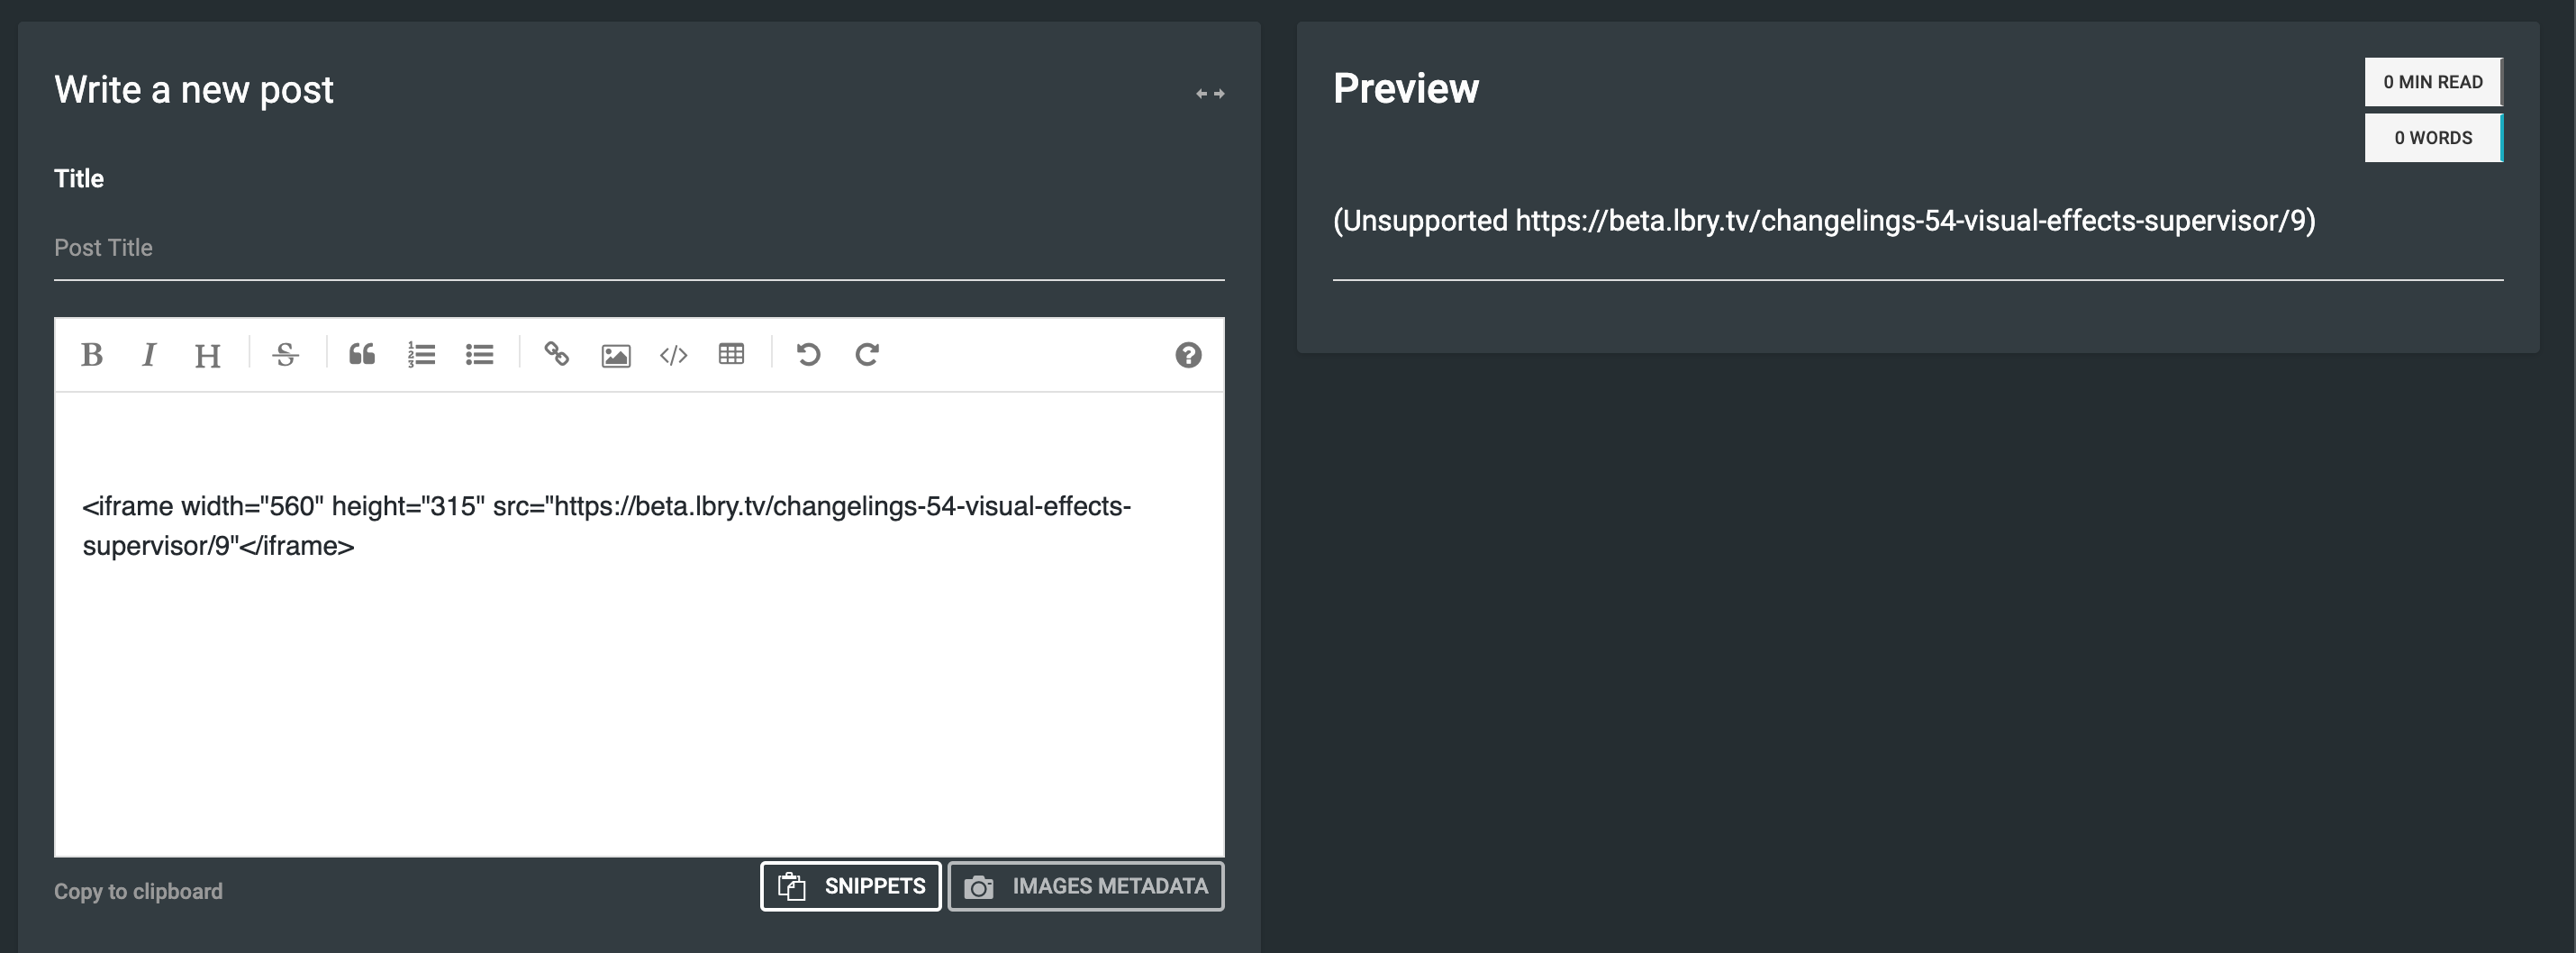Insert a table into the post
2576x953 pixels.
pos(731,355)
